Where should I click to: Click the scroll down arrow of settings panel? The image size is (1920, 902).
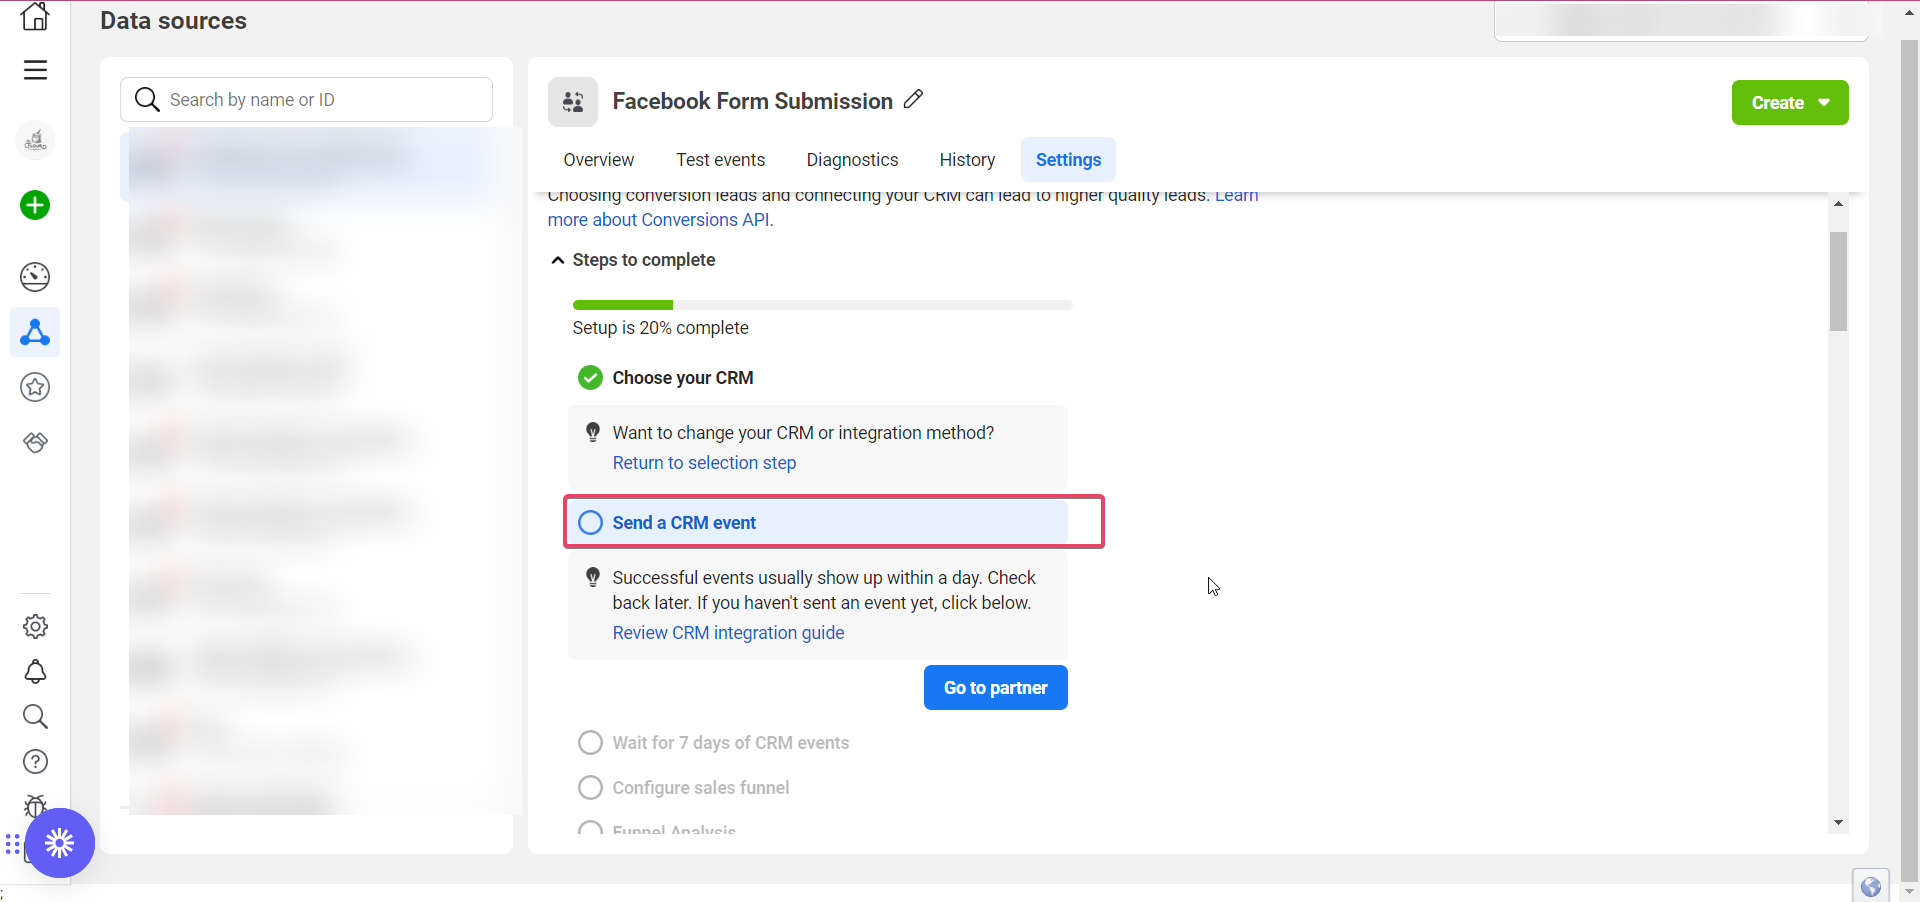(x=1838, y=823)
